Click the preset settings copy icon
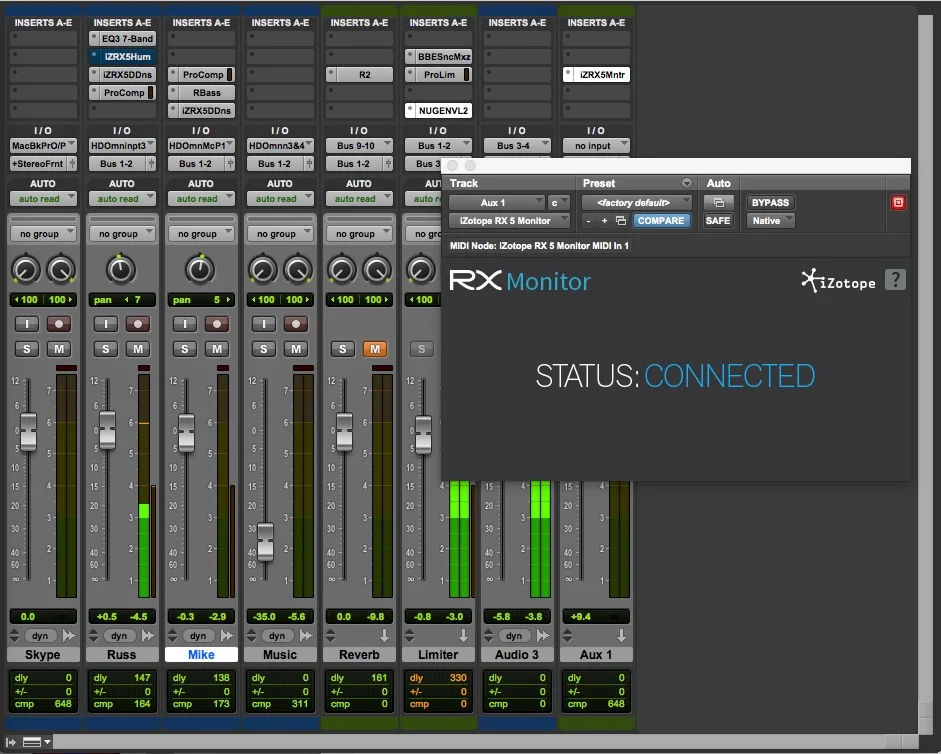 click(621, 221)
